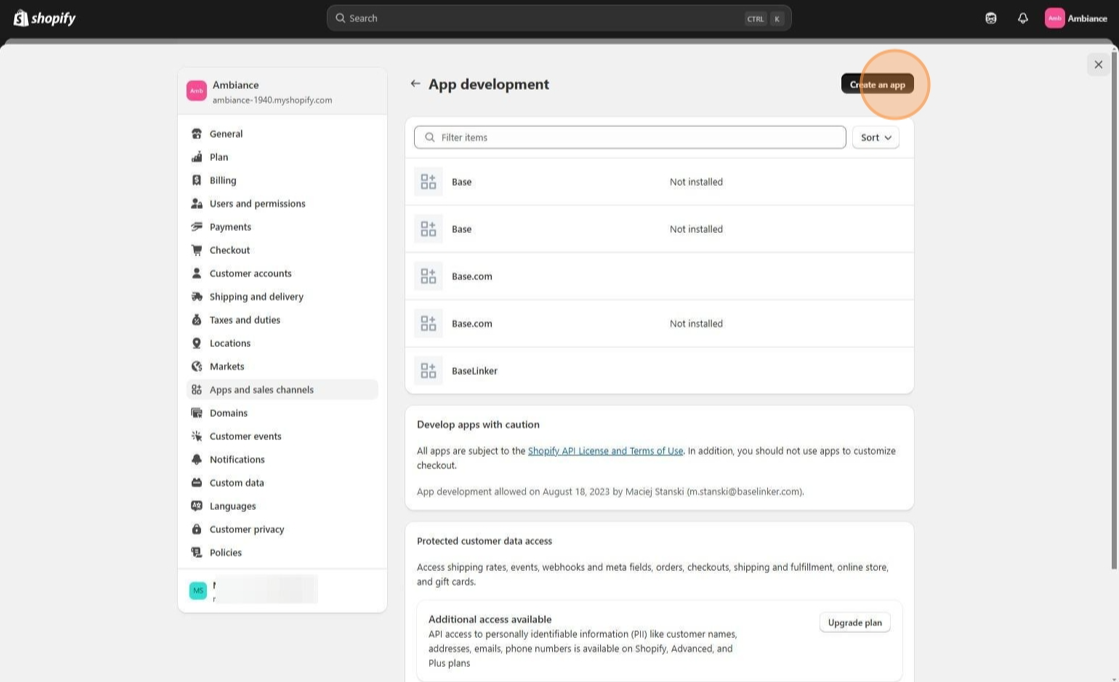This screenshot has width=1119, height=682.
Task: Expand the Sort dropdown
Action: tap(875, 138)
